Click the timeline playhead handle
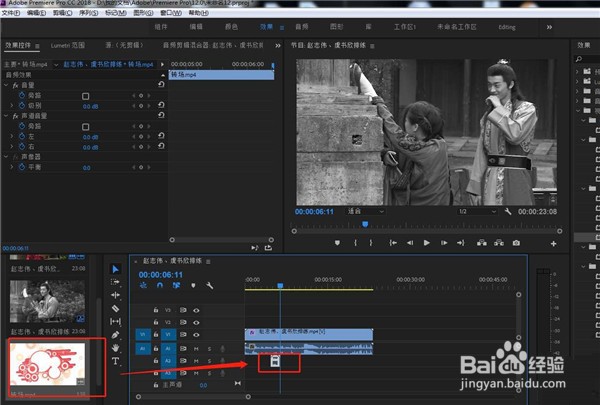Image resolution: width=600 pixels, height=405 pixels. pyautogui.click(x=280, y=286)
